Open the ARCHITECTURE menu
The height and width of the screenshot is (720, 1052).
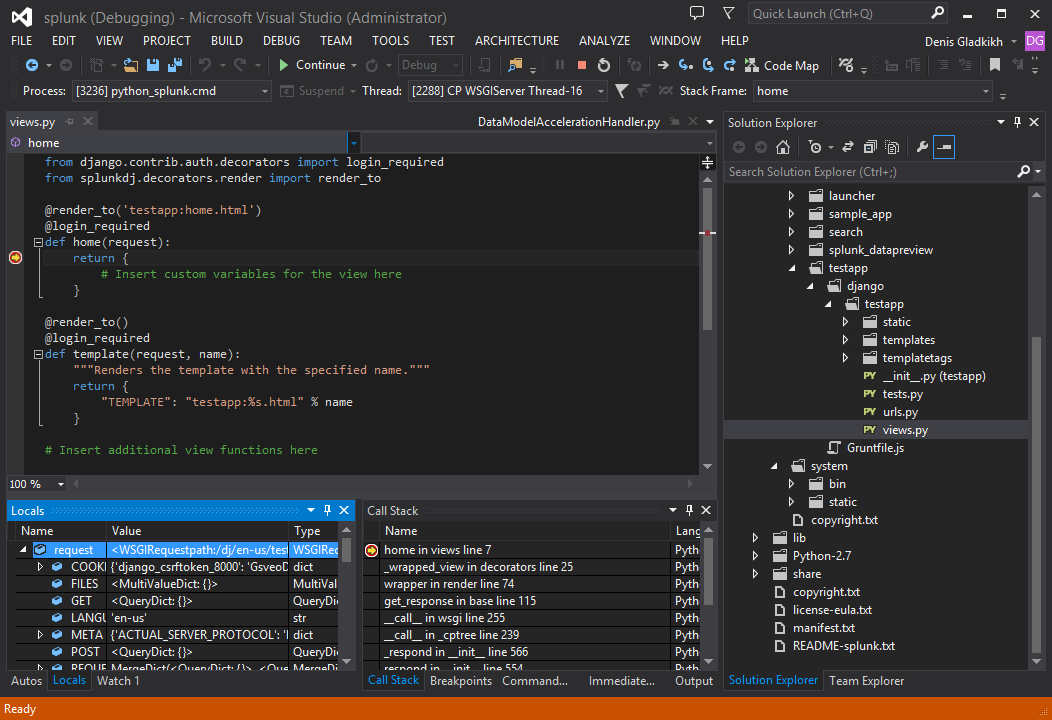pos(517,41)
